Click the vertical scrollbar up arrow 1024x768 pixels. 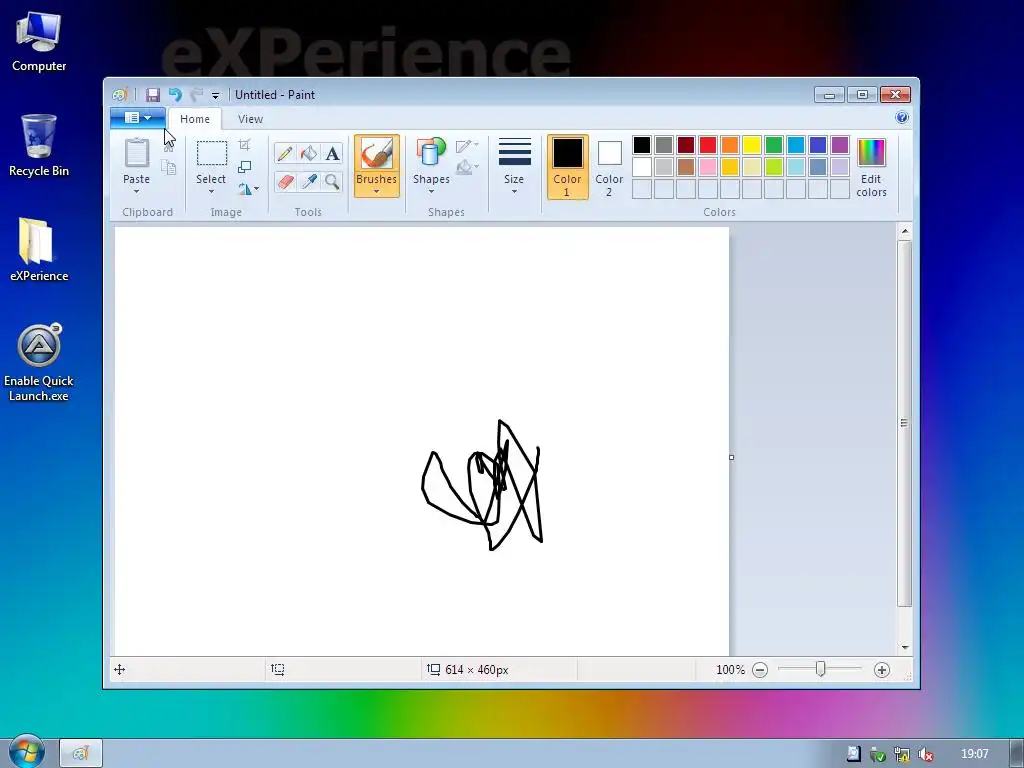coord(904,231)
